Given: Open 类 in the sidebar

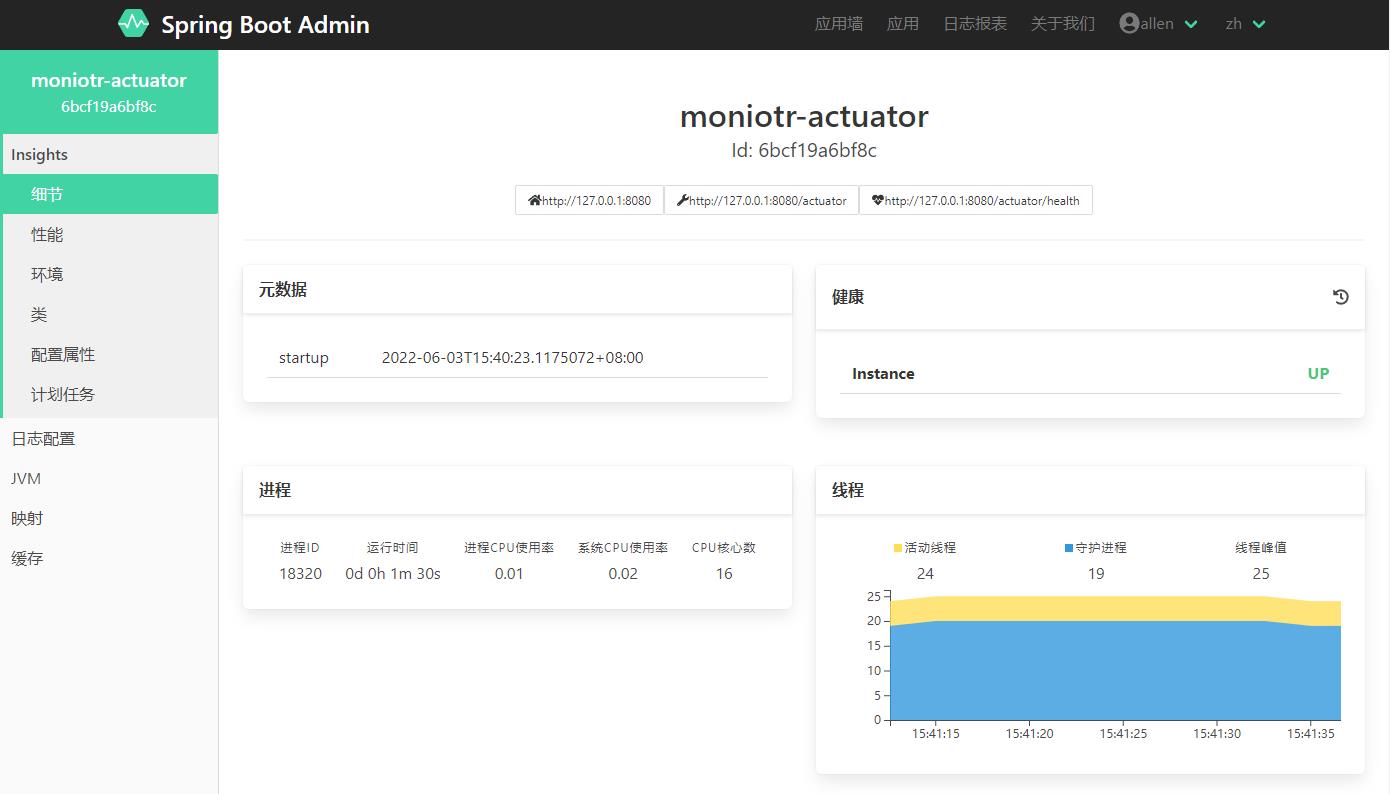Looking at the screenshot, I should tap(109, 314).
